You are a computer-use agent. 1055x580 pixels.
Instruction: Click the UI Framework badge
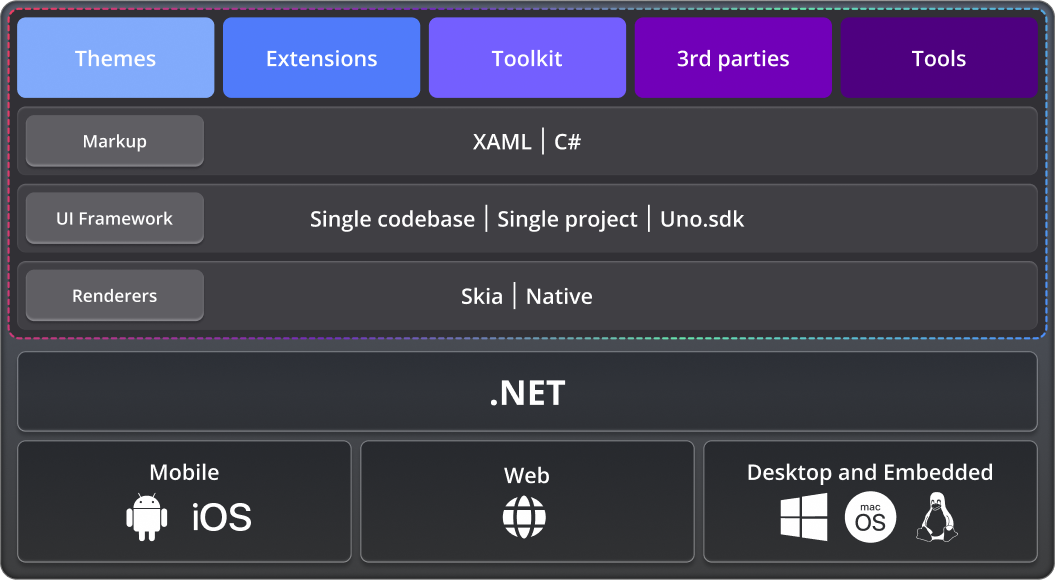114,218
